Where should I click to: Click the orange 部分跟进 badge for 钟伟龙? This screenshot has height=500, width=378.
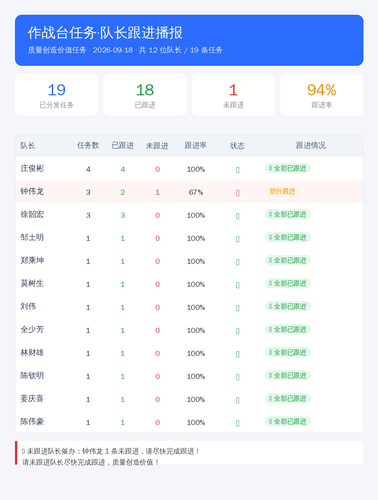(x=282, y=191)
